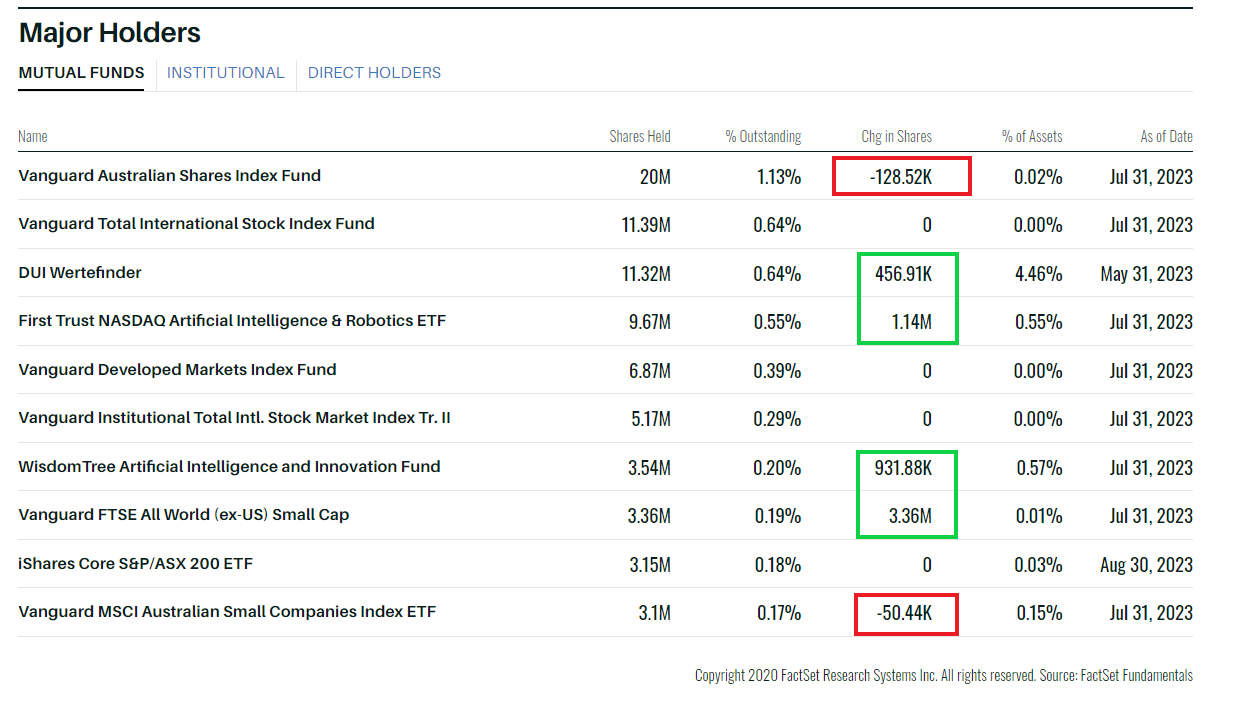Click the % Outstanding column header
The width and height of the screenshot is (1251, 701).
[763, 137]
